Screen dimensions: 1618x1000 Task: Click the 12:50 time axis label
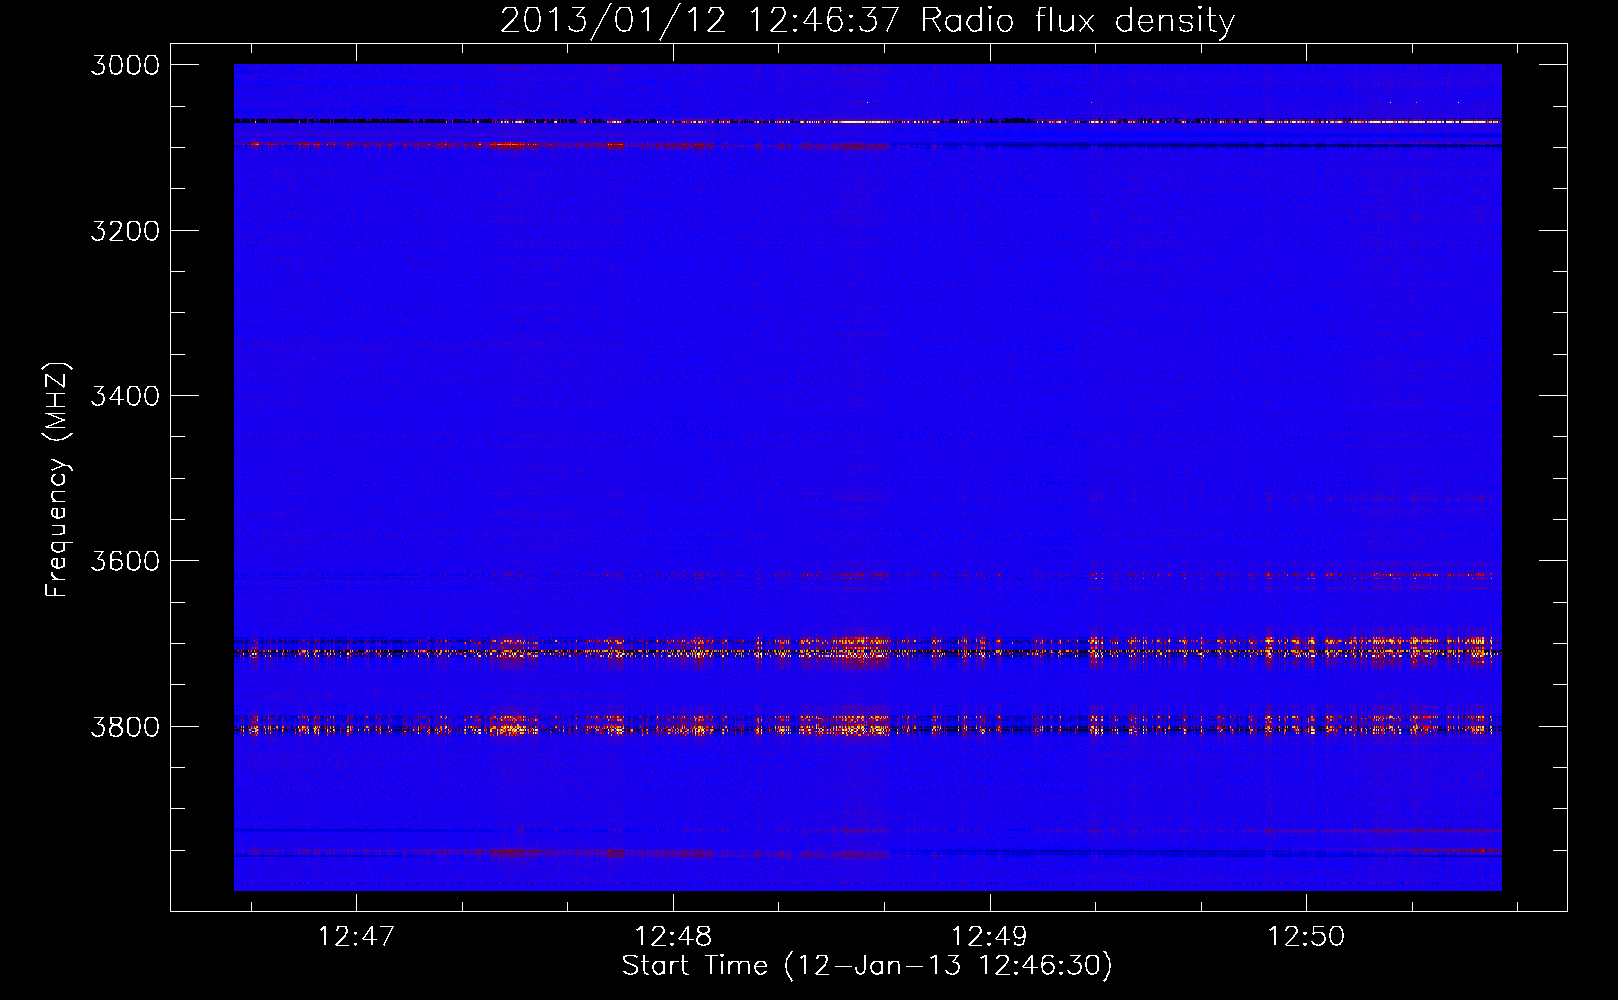coord(1306,937)
